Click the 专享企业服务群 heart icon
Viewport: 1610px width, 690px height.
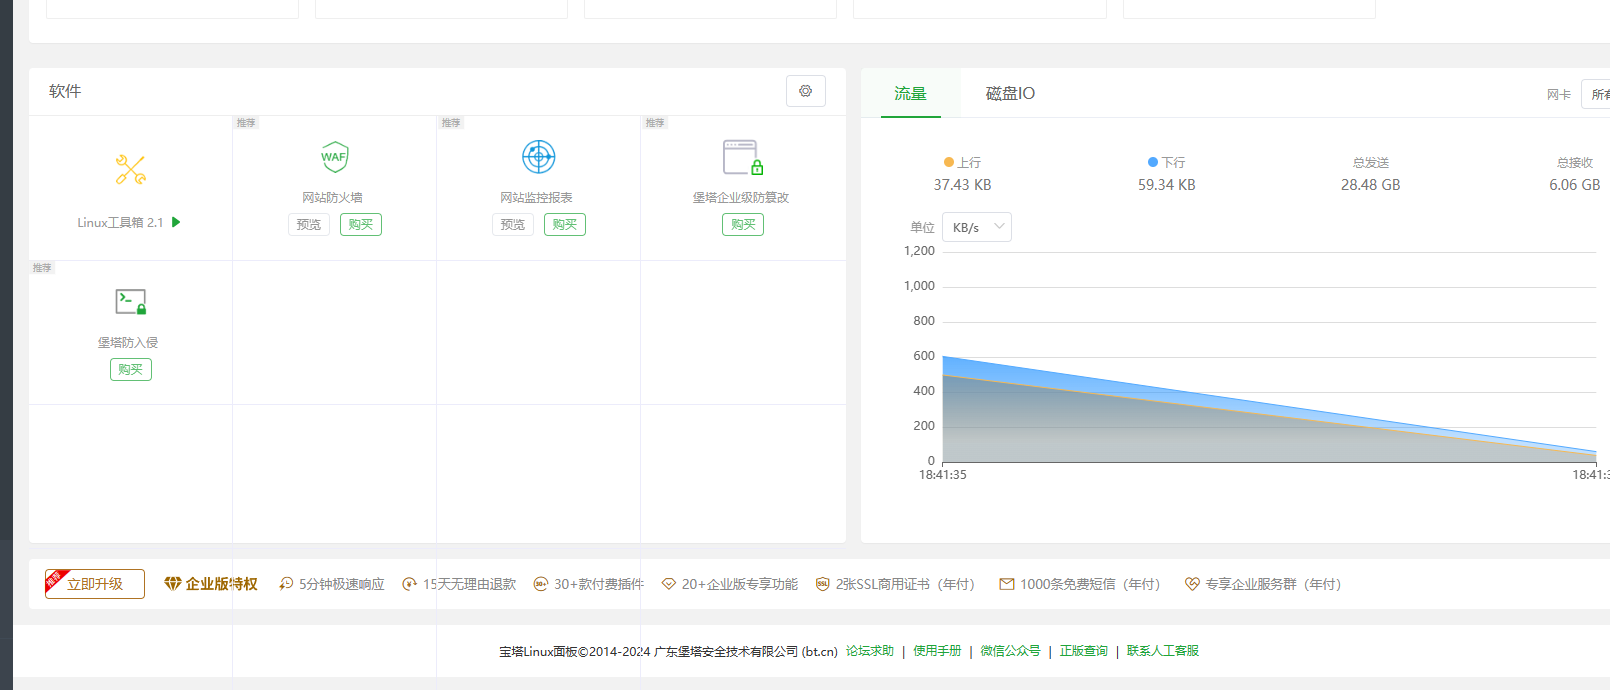(x=1192, y=584)
